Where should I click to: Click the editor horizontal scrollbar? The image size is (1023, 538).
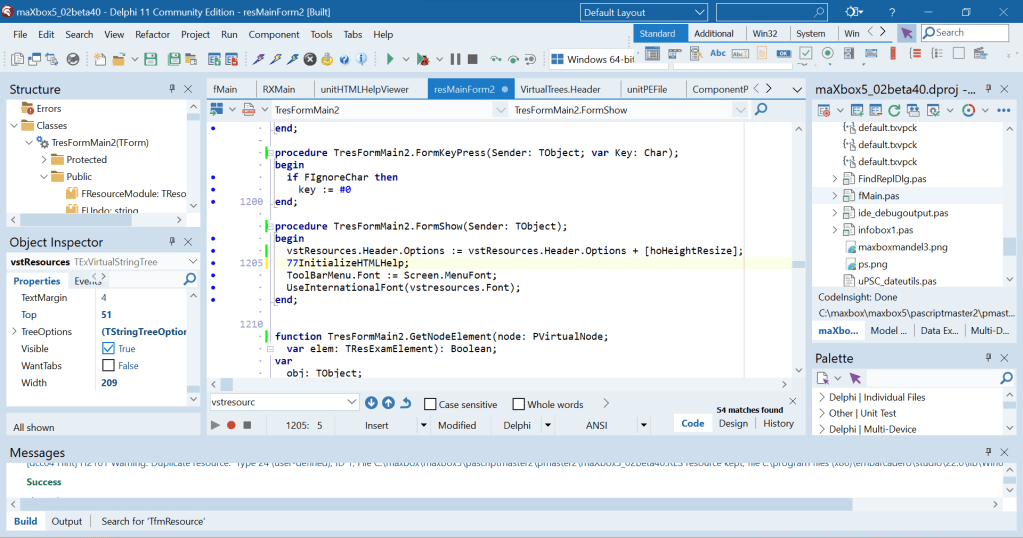pos(500,384)
